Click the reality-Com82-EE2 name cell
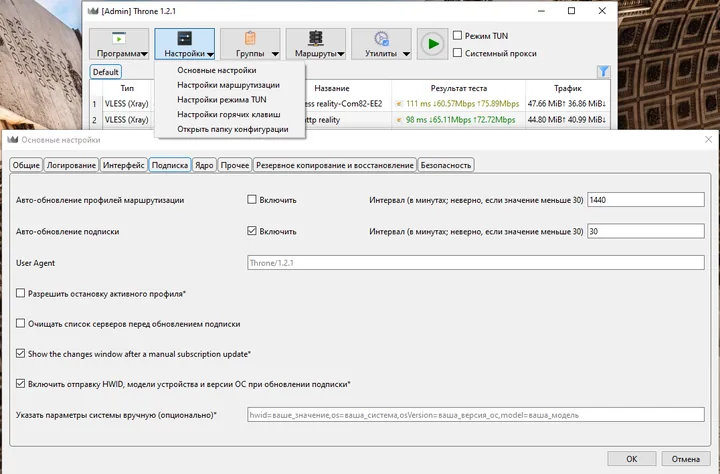This screenshot has height=474, width=720. [x=348, y=104]
